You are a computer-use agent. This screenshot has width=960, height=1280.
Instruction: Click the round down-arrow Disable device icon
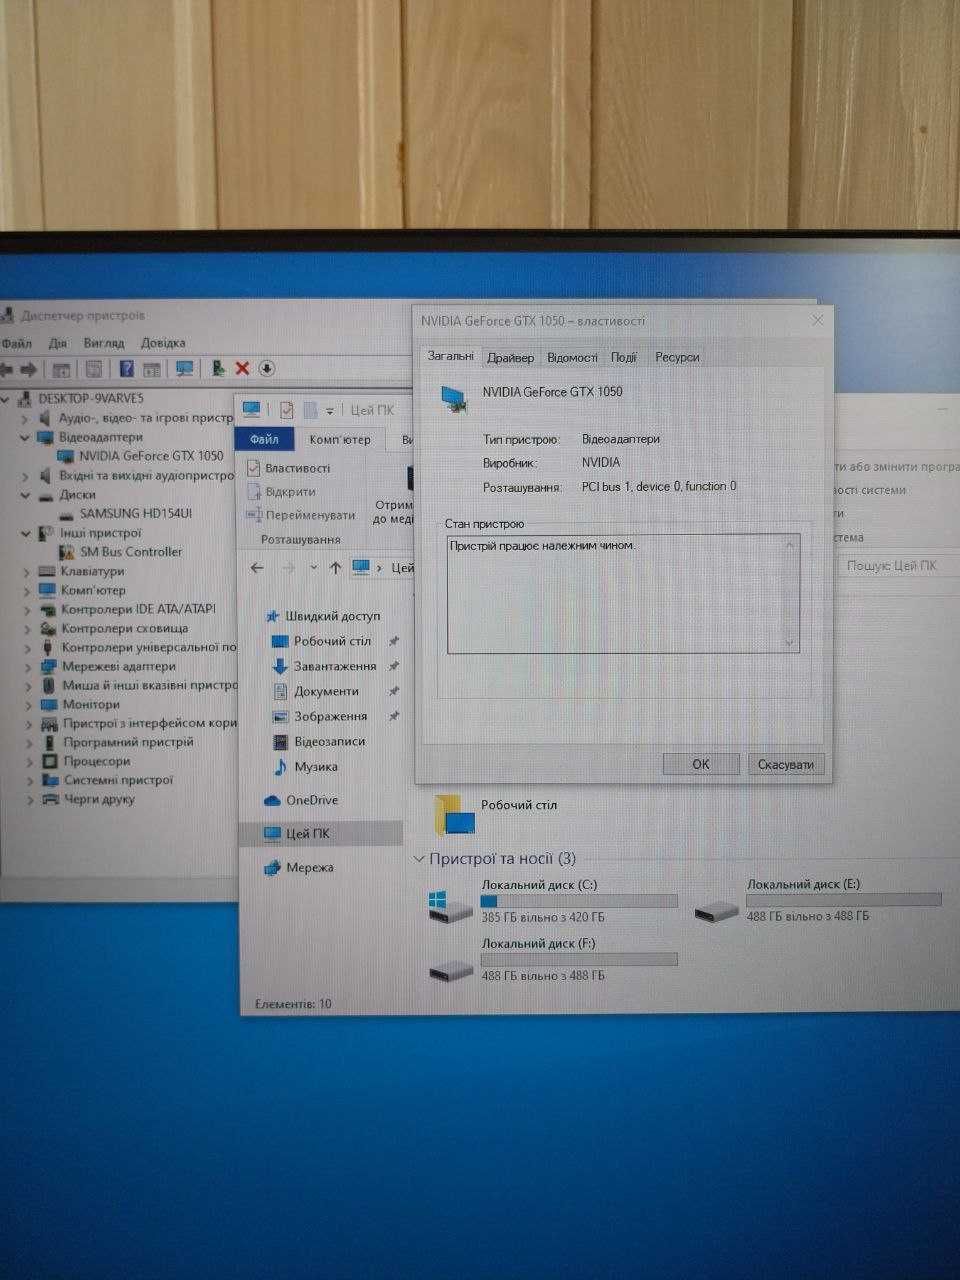[x=266, y=369]
